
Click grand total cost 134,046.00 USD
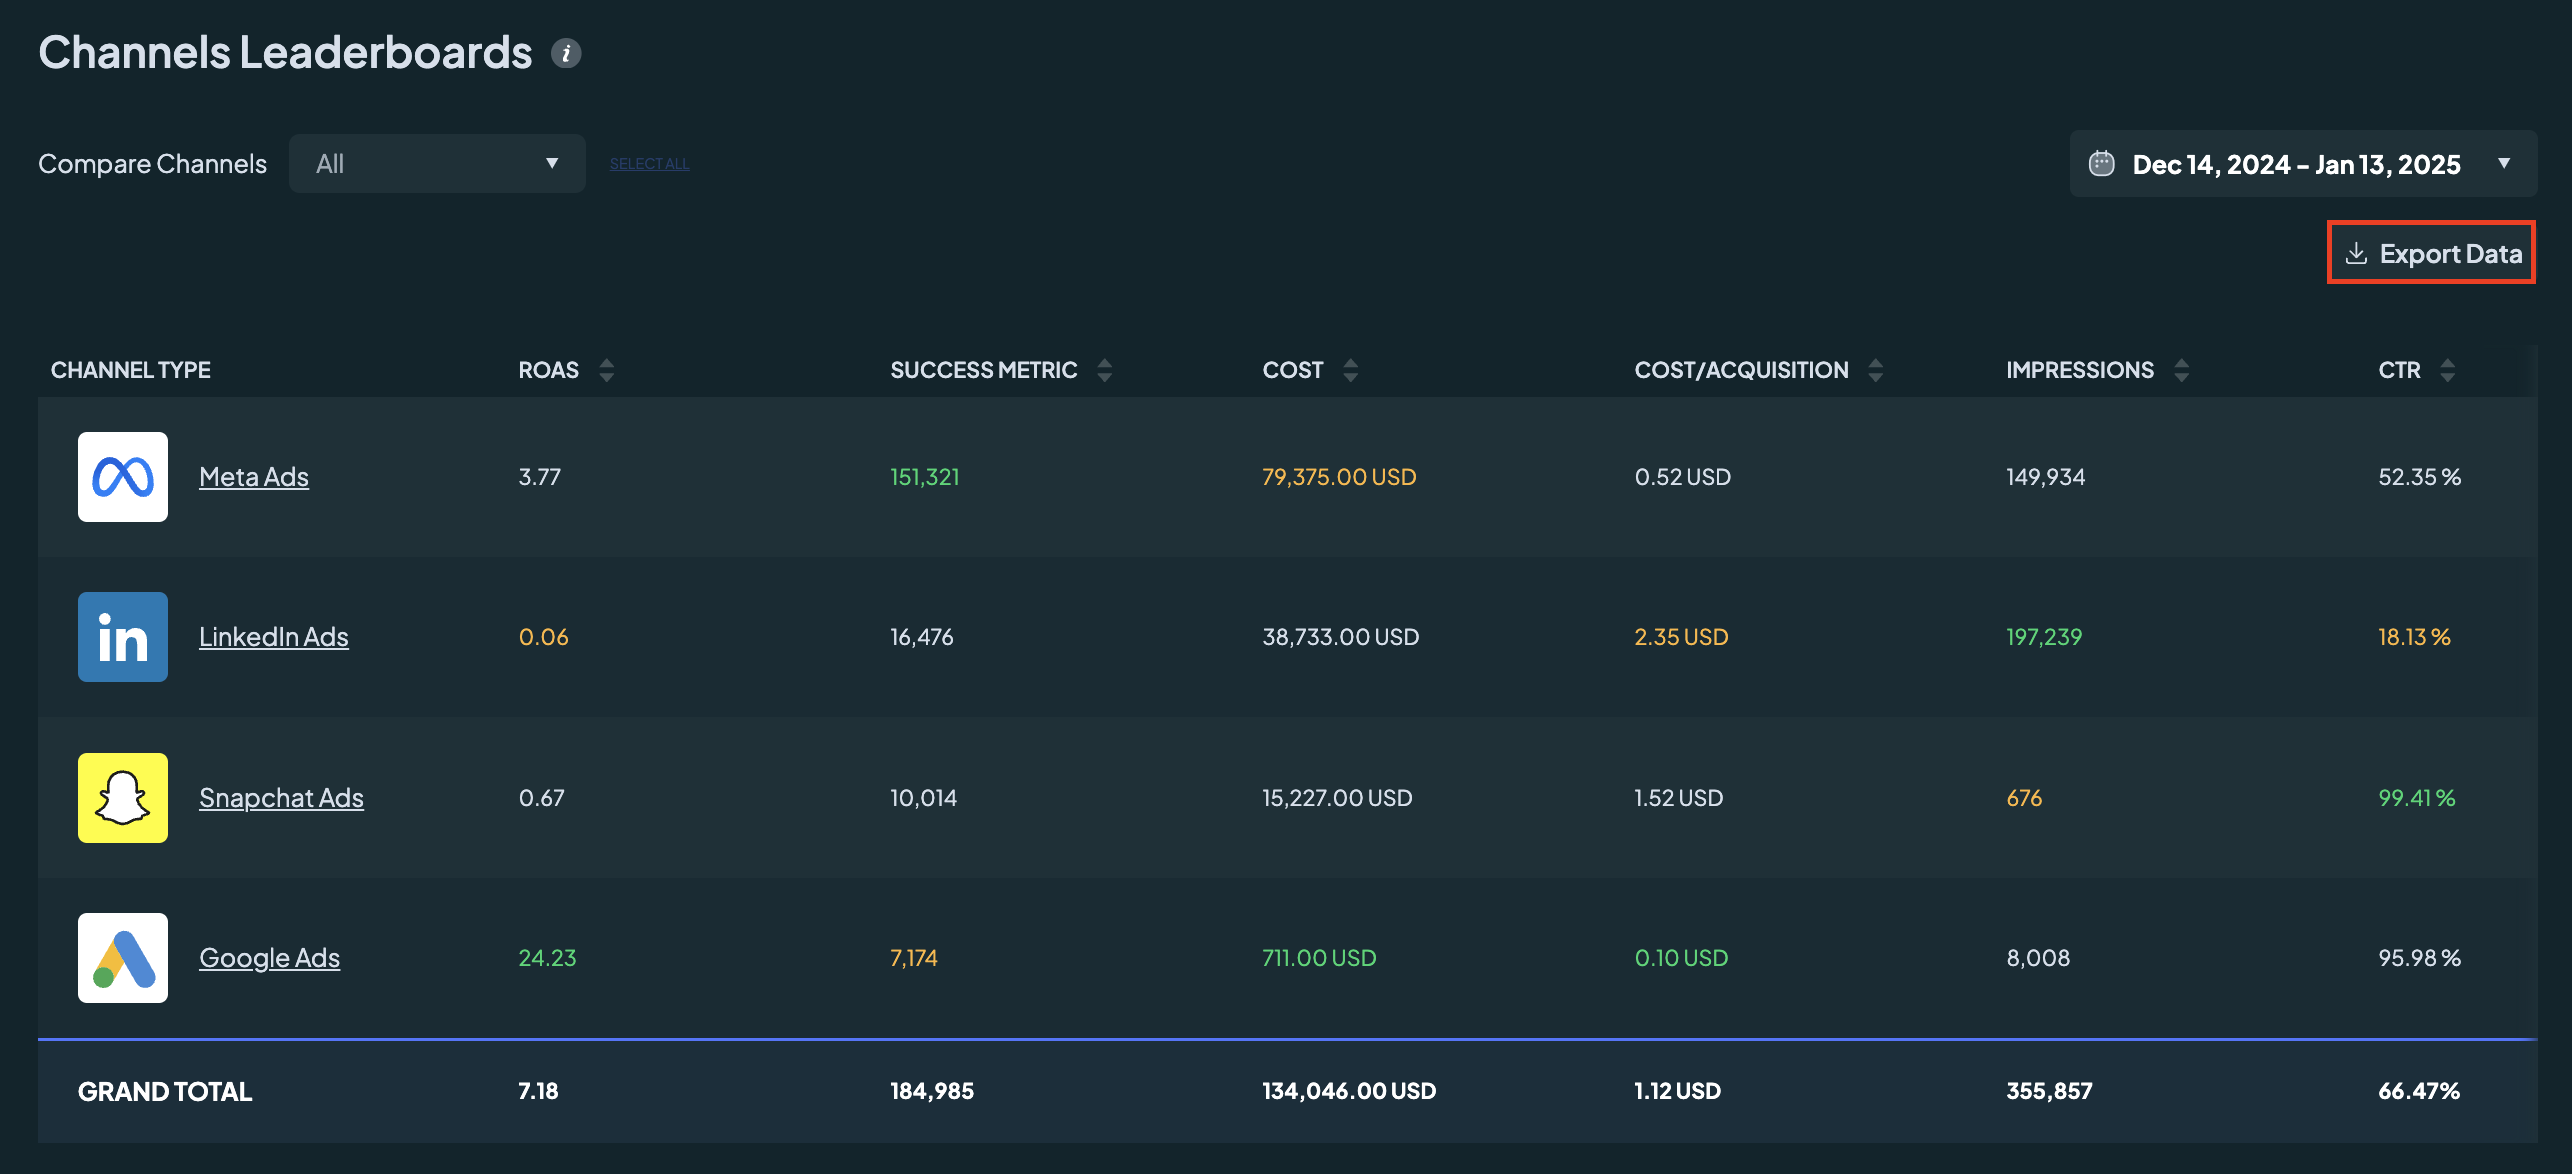point(1349,1091)
